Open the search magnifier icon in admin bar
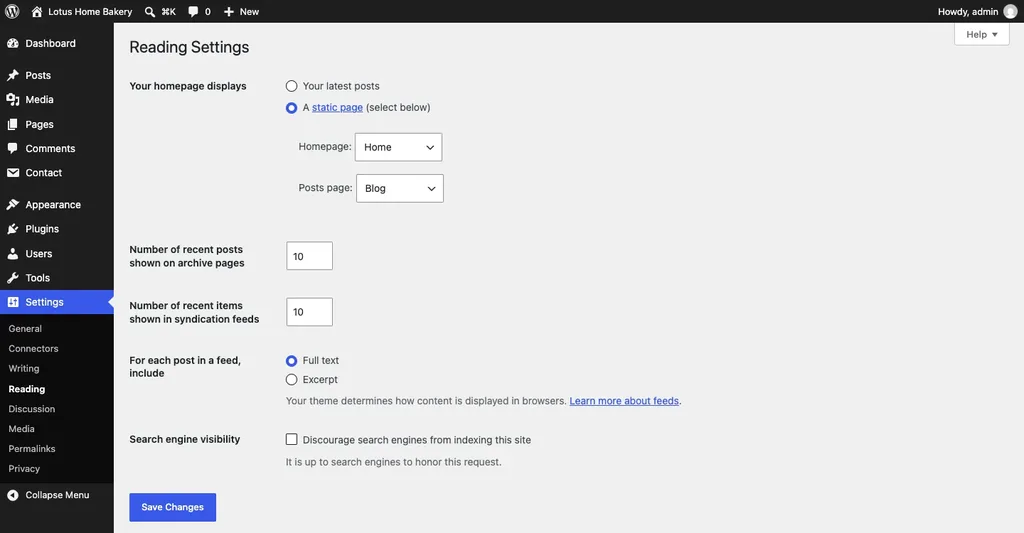This screenshot has width=1024, height=533. click(150, 12)
